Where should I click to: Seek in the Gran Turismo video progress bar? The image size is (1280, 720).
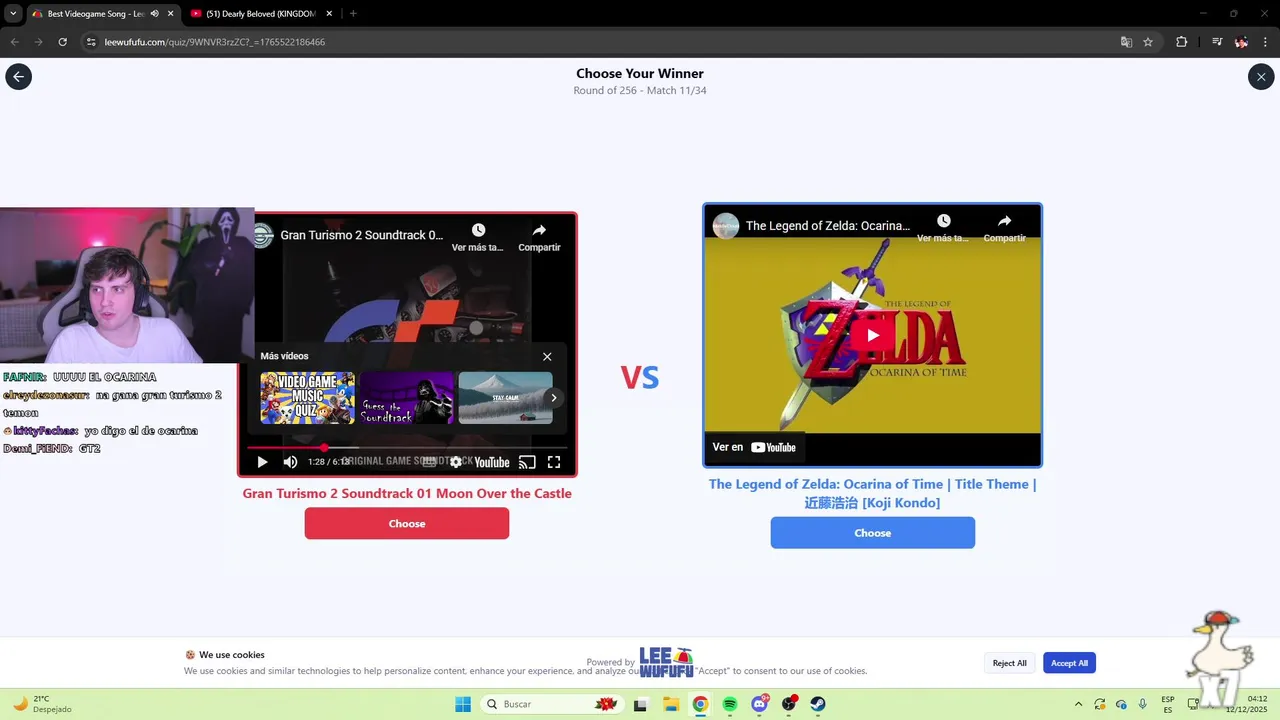point(407,447)
